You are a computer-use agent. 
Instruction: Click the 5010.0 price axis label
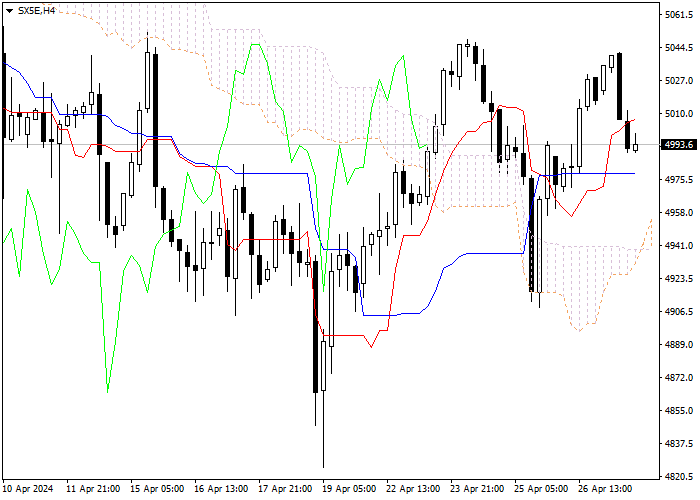pyautogui.click(x=679, y=114)
